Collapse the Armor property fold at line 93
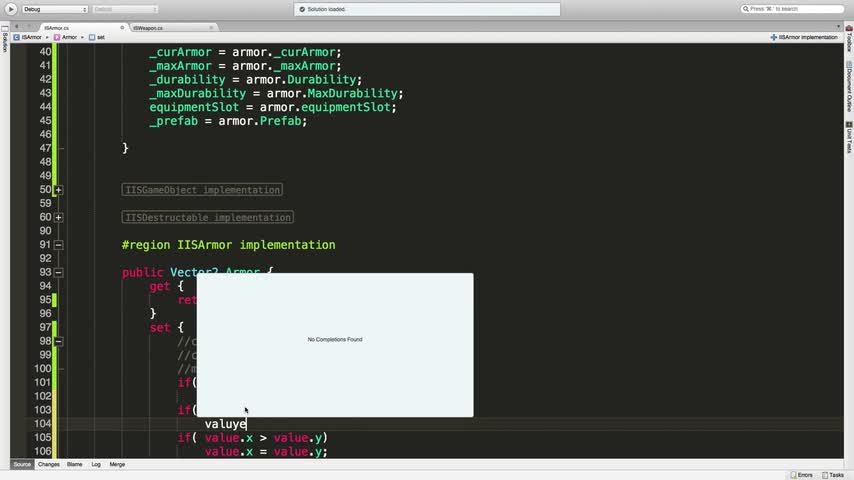The image size is (854, 480). 58,272
